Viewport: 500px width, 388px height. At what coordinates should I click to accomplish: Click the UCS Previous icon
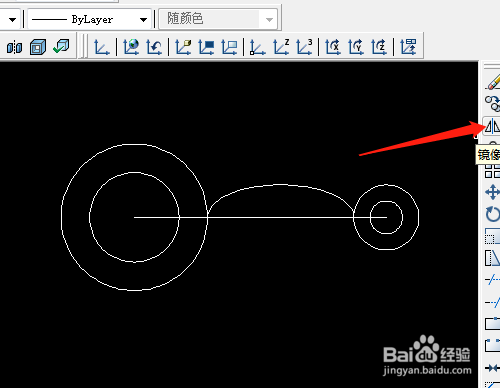coord(154,47)
